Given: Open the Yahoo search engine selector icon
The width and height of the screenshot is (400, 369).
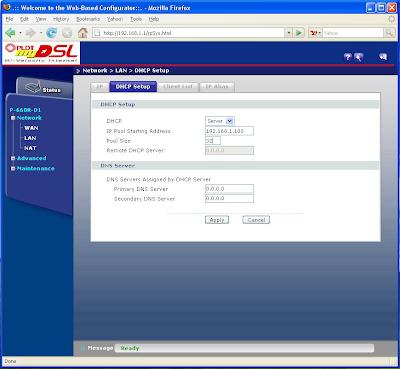Looking at the screenshot, I should 315,33.
